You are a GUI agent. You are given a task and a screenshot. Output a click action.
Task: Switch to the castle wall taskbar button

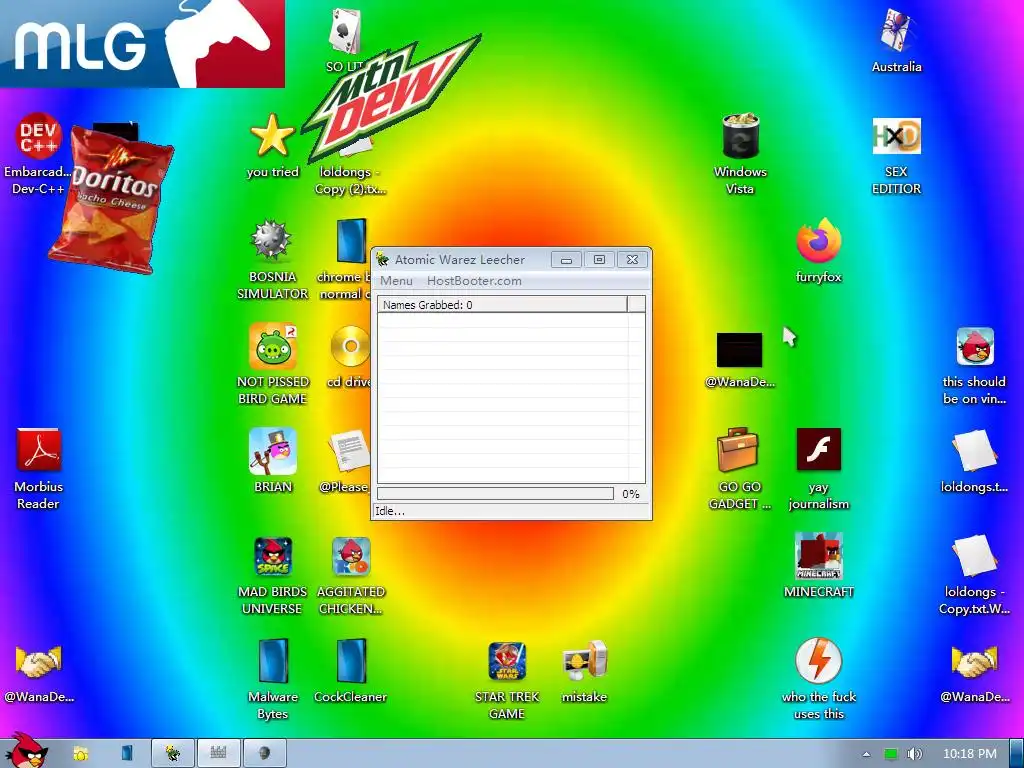pyautogui.click(x=219, y=754)
